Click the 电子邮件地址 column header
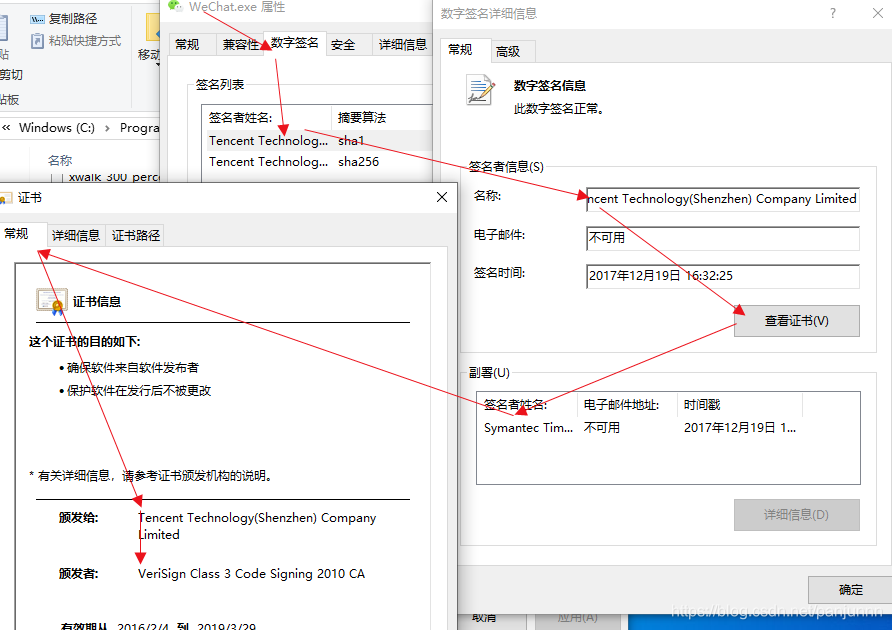892x630 pixels. [x=627, y=405]
